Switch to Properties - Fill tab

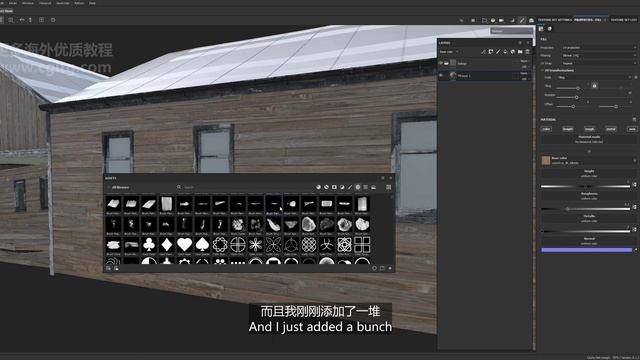588,20
